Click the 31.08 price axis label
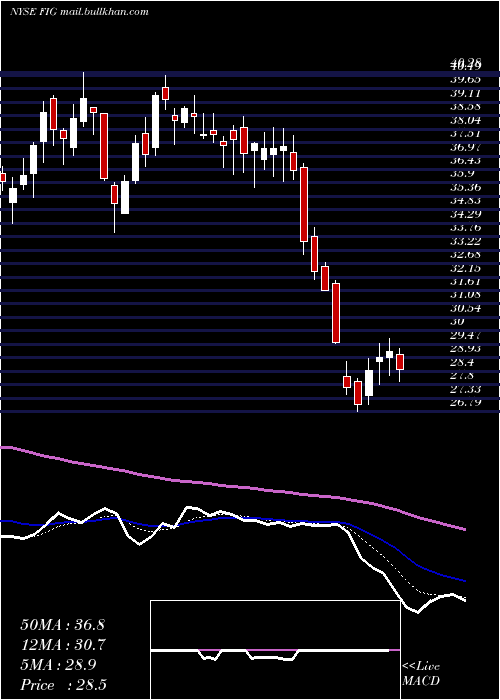The height and width of the screenshot is (700, 500). [465, 295]
